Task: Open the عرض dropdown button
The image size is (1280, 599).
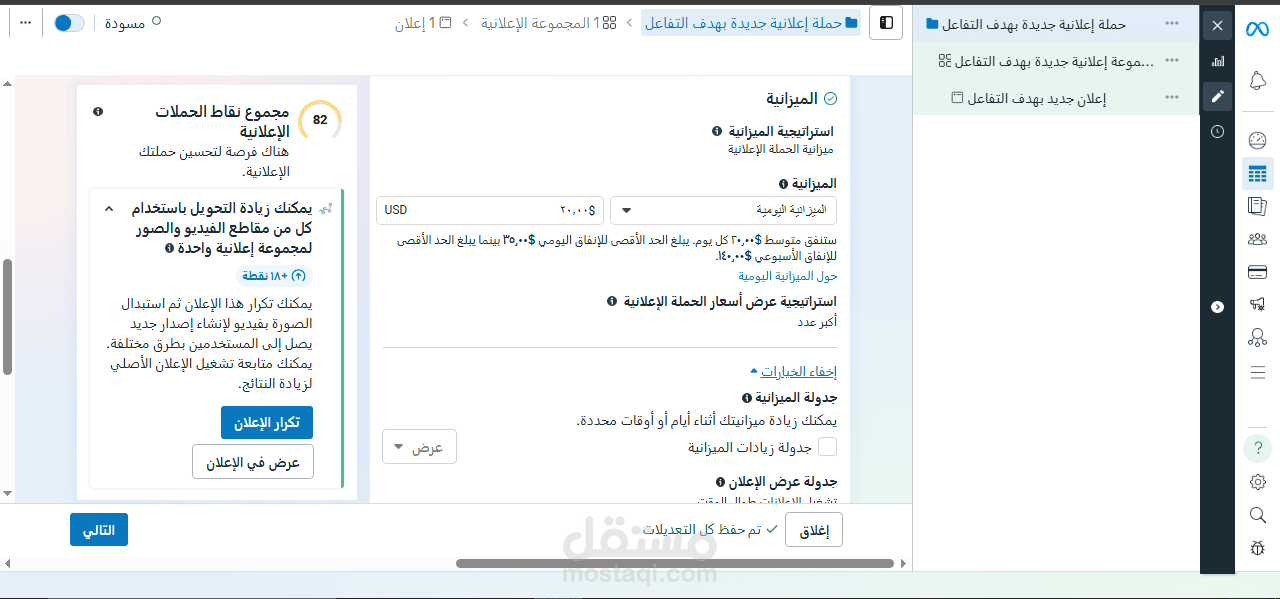Action: click(419, 447)
